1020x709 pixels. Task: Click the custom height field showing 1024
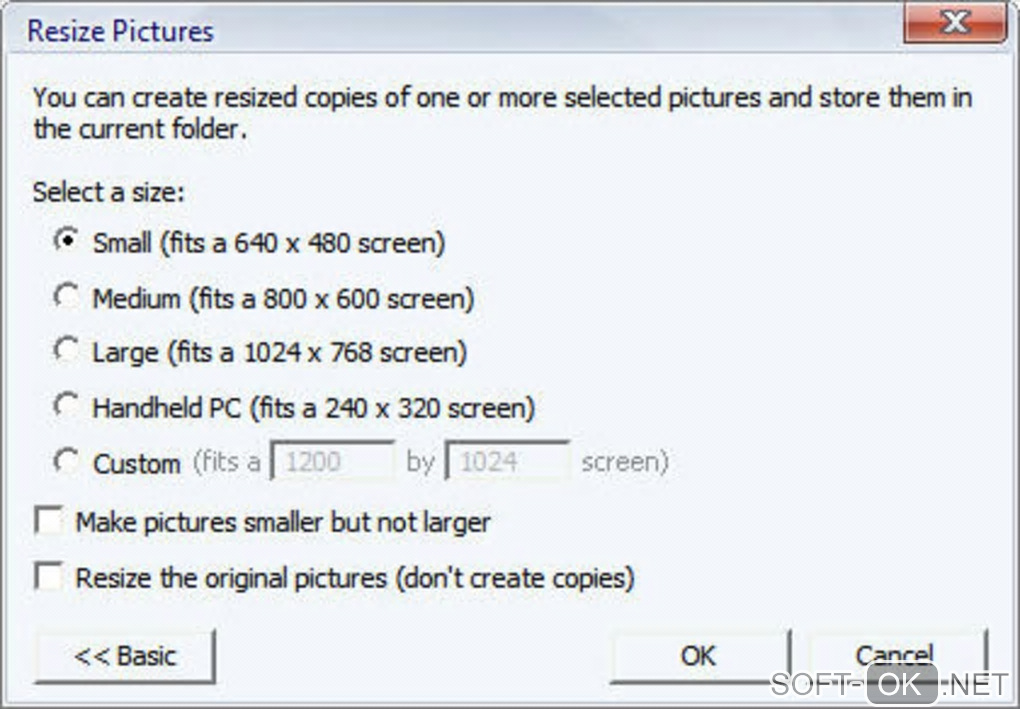coord(508,462)
